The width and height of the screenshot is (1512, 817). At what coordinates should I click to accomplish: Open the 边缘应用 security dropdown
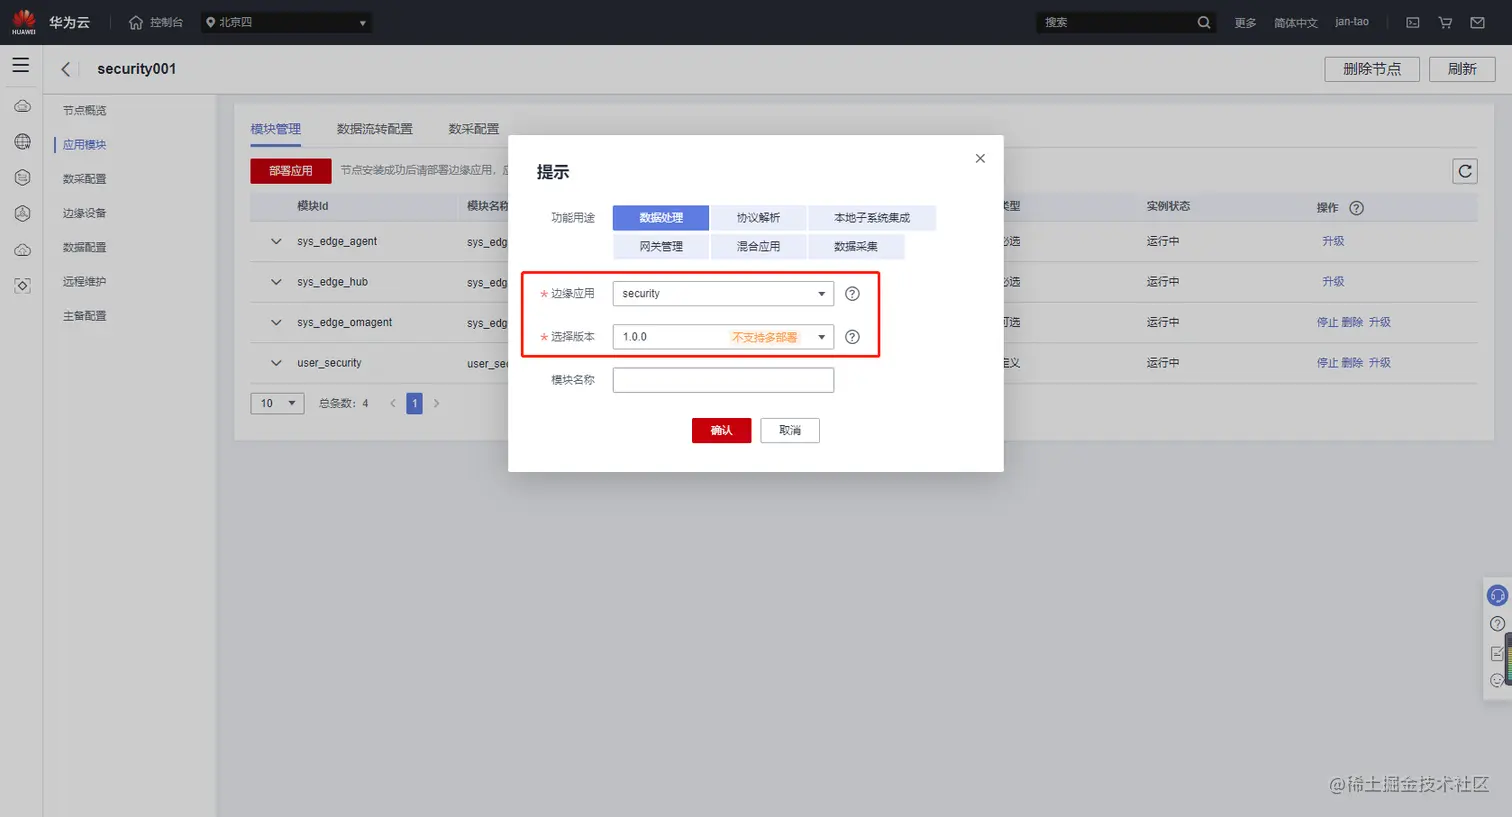723,294
